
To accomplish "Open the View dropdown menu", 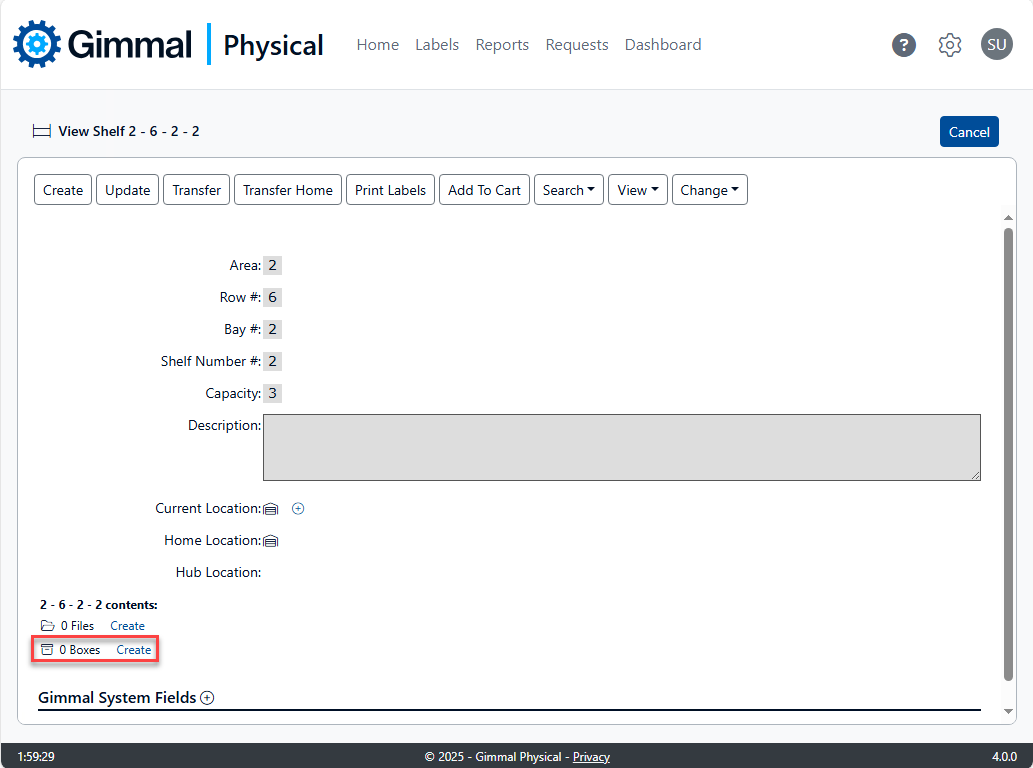I will click(637, 190).
